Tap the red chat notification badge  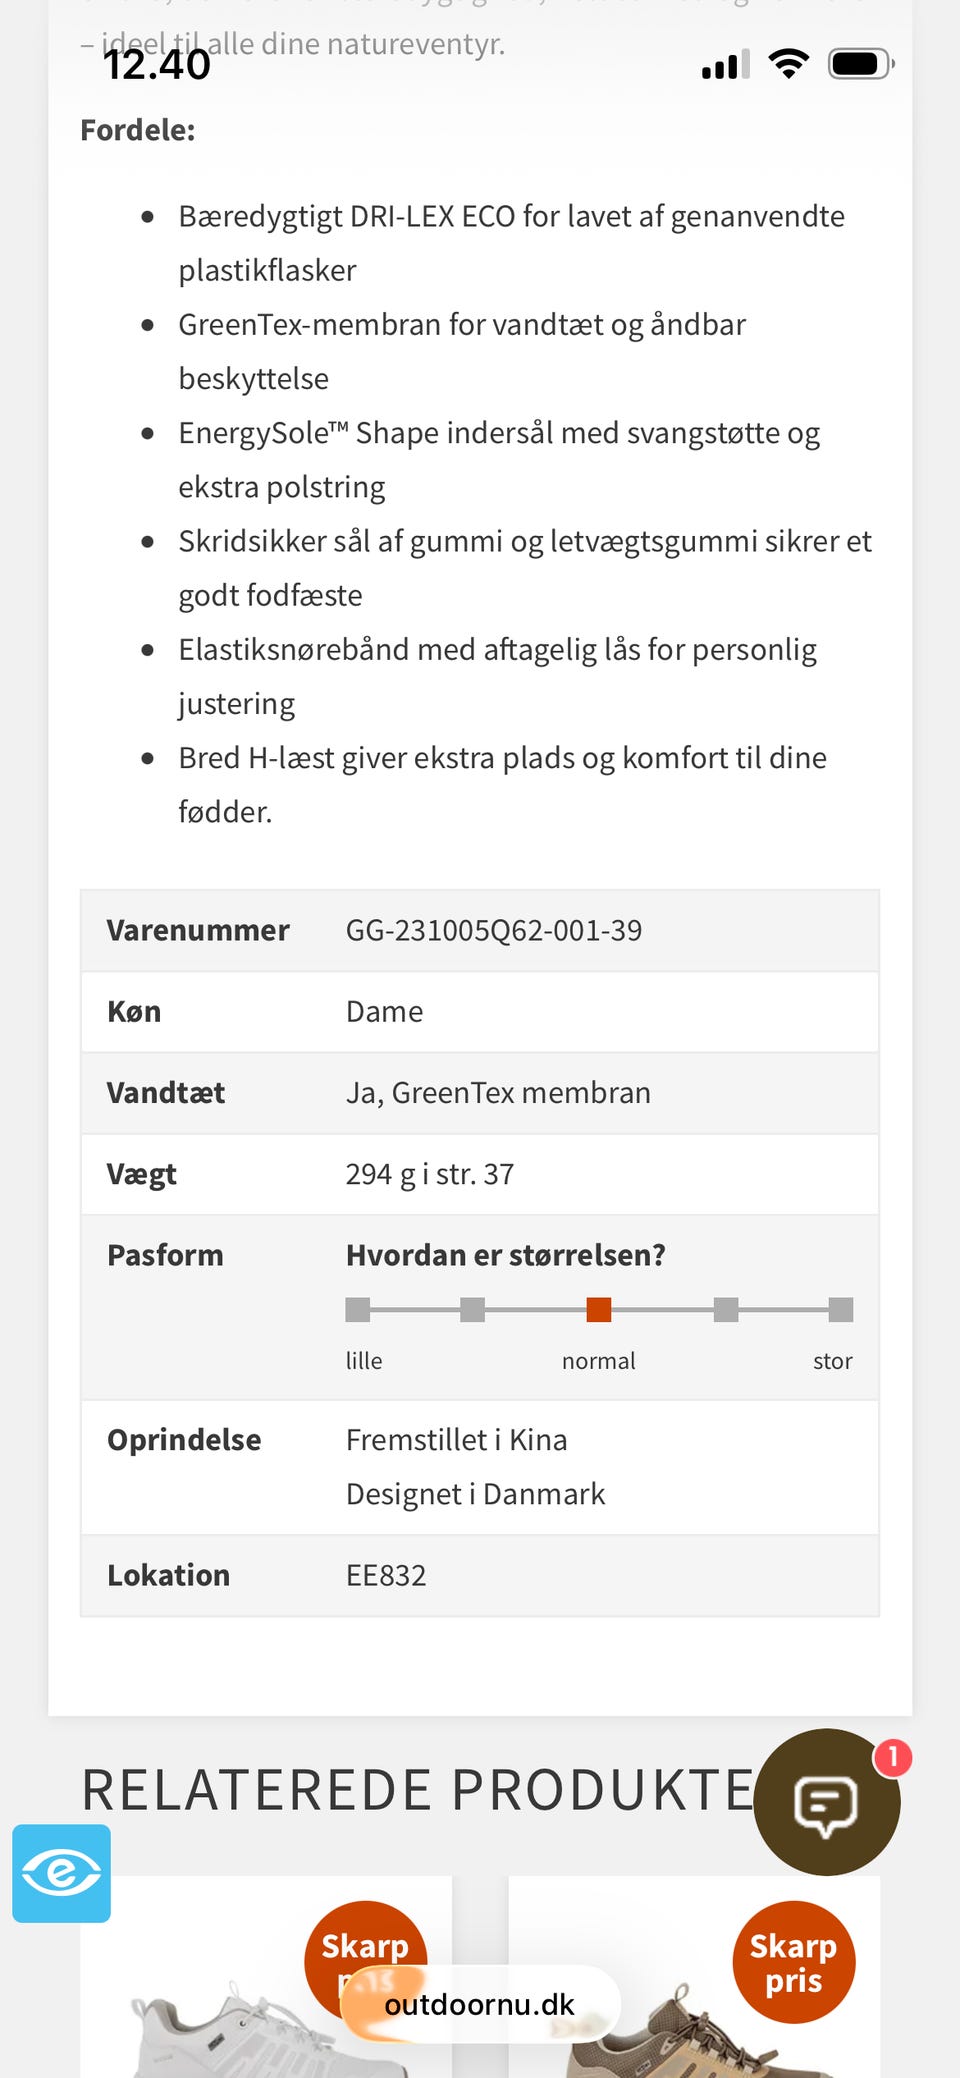pos(893,1757)
